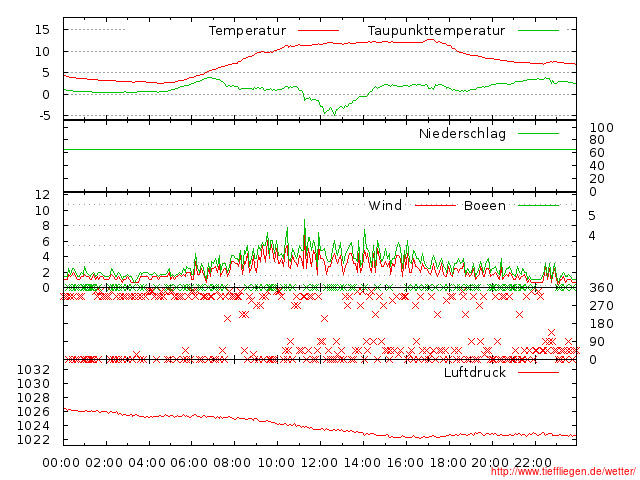The image size is (640, 480).
Task: Click the 1024 pressure axis label
Action: (x=33, y=426)
